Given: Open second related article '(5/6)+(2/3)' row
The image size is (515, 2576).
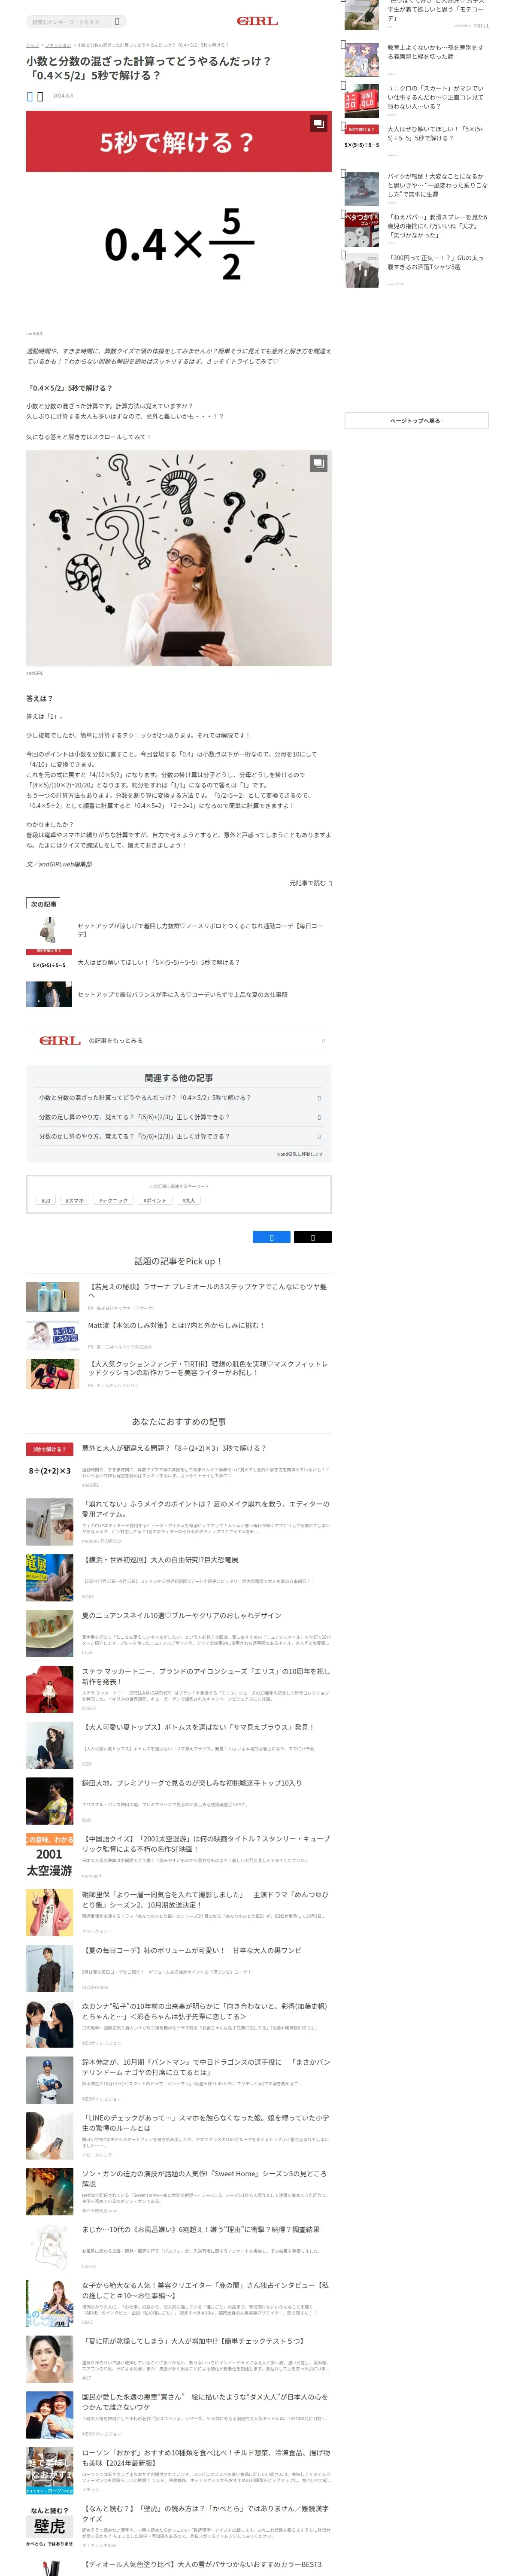Looking at the screenshot, I should click(x=179, y=1117).
